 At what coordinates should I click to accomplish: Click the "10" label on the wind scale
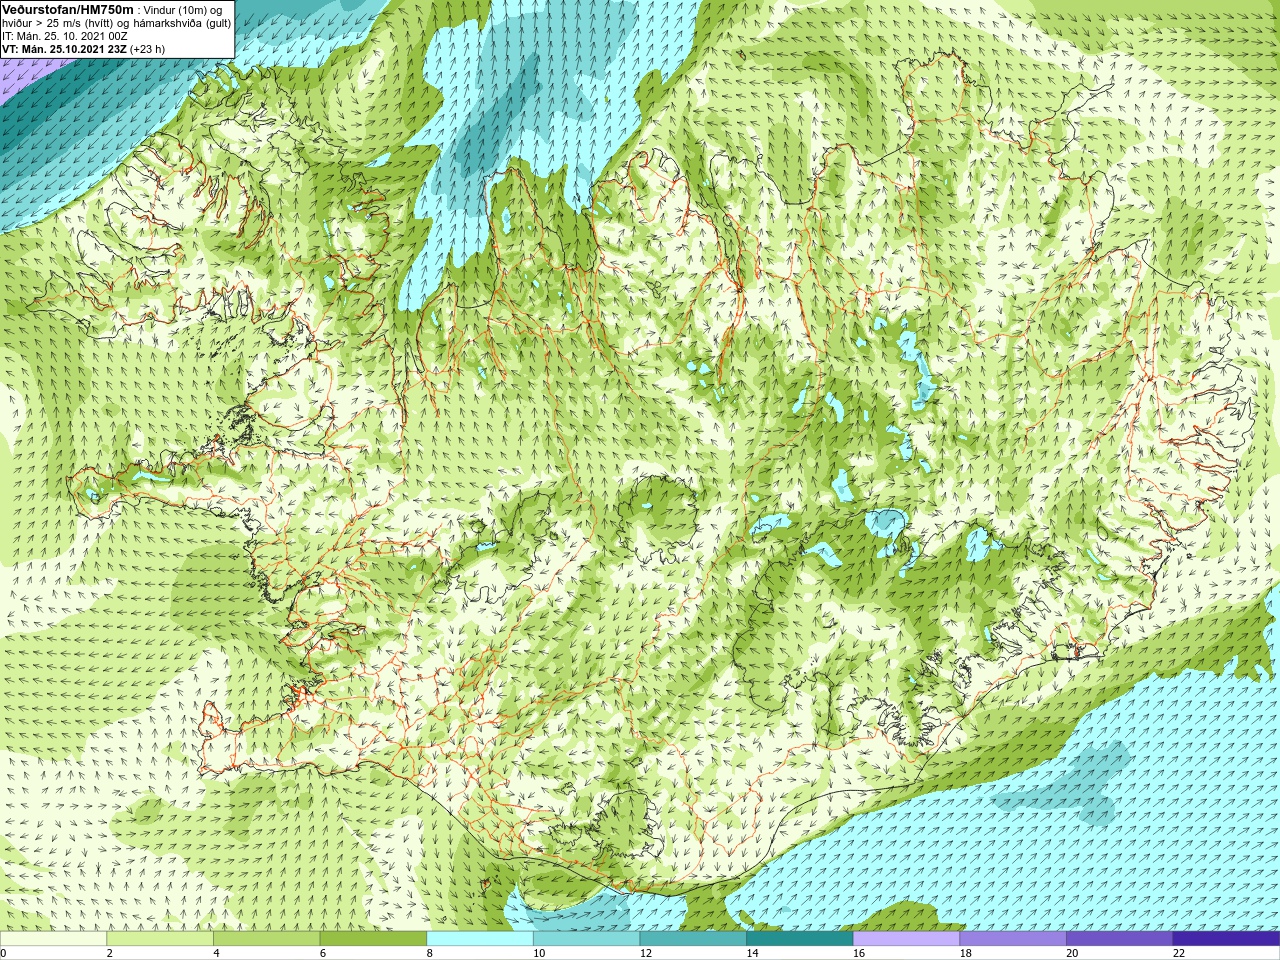pos(539,953)
